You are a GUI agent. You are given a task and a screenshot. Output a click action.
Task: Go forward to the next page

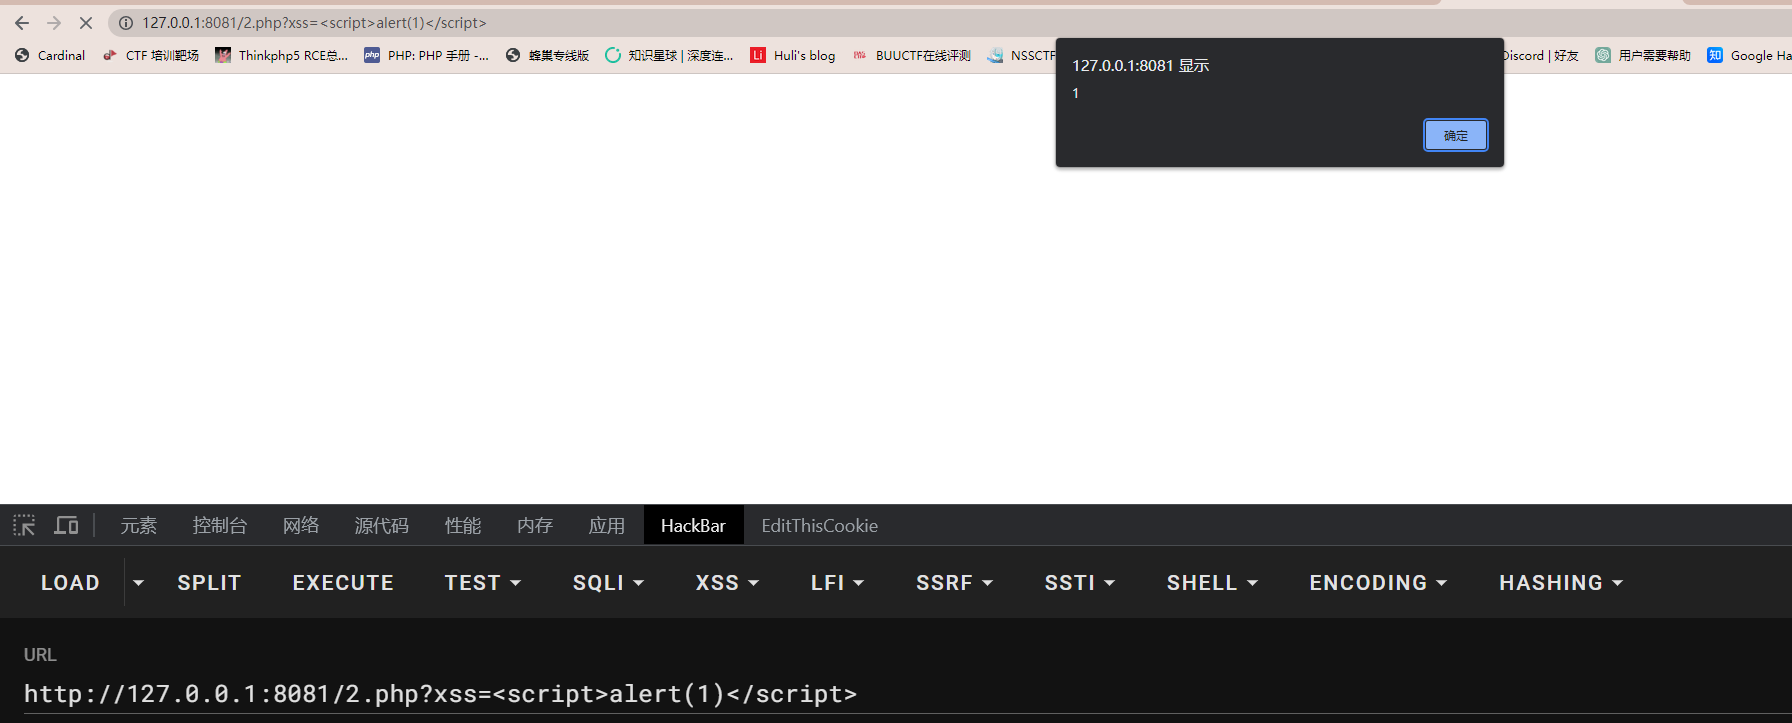[x=54, y=23]
